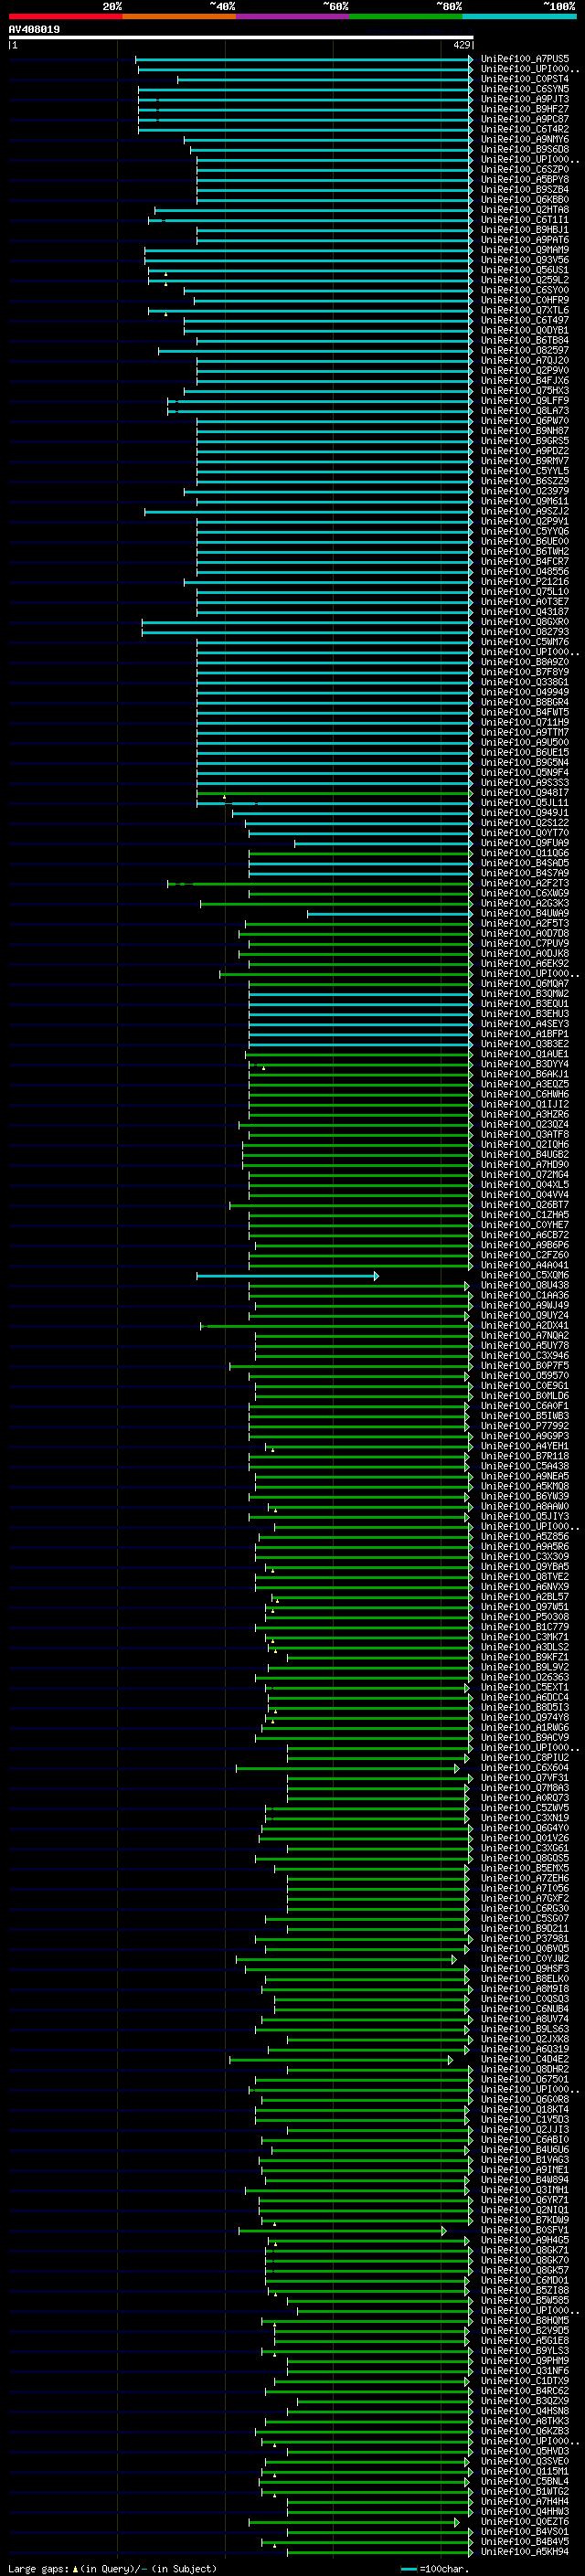Select the UniRef100_Q11QG6 label
Screen dimensions: 585x2576
[525, 853]
